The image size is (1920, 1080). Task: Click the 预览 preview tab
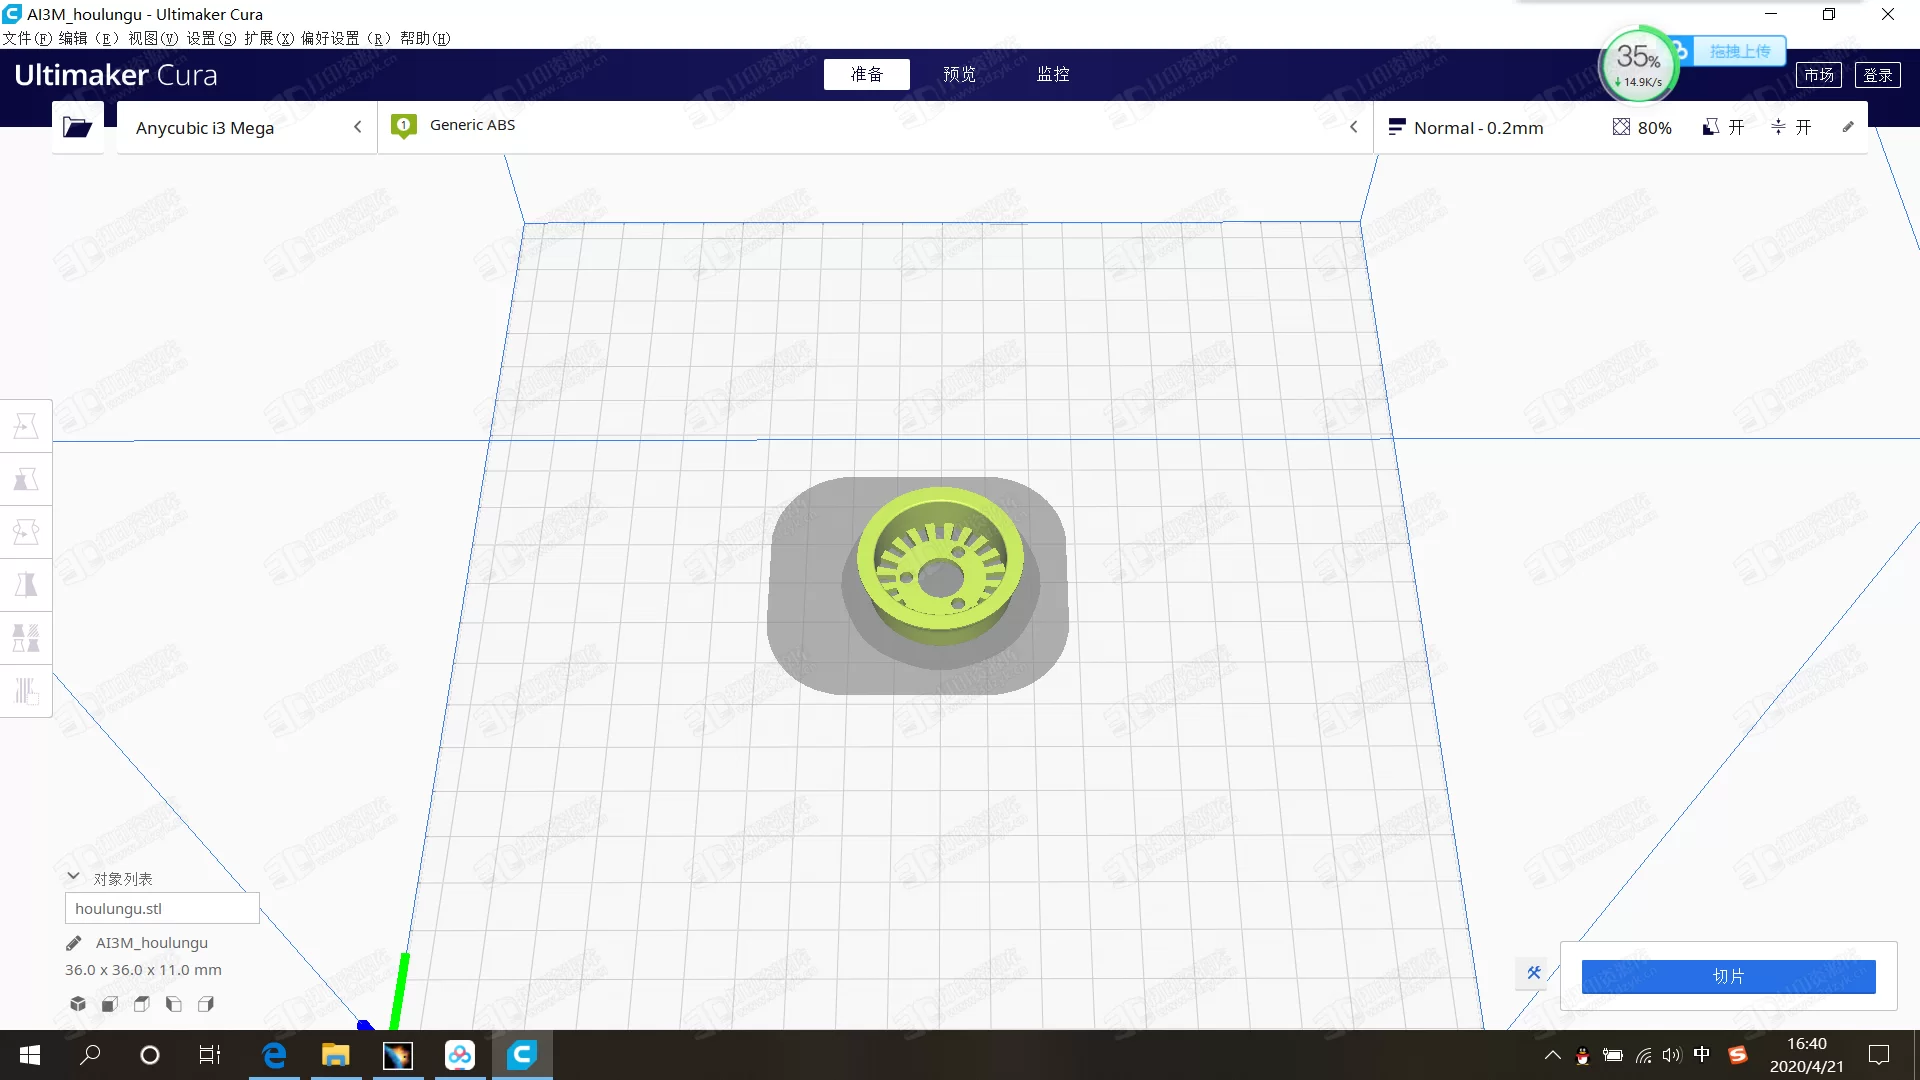pos(959,74)
